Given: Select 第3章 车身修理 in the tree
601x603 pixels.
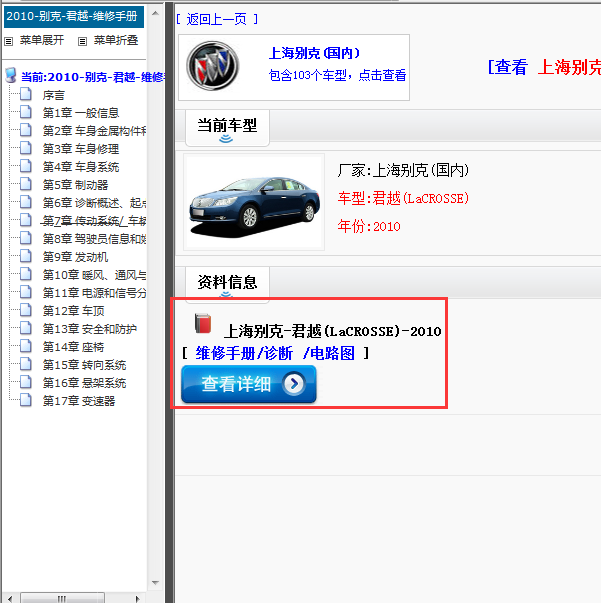Looking at the screenshot, I should [82, 149].
